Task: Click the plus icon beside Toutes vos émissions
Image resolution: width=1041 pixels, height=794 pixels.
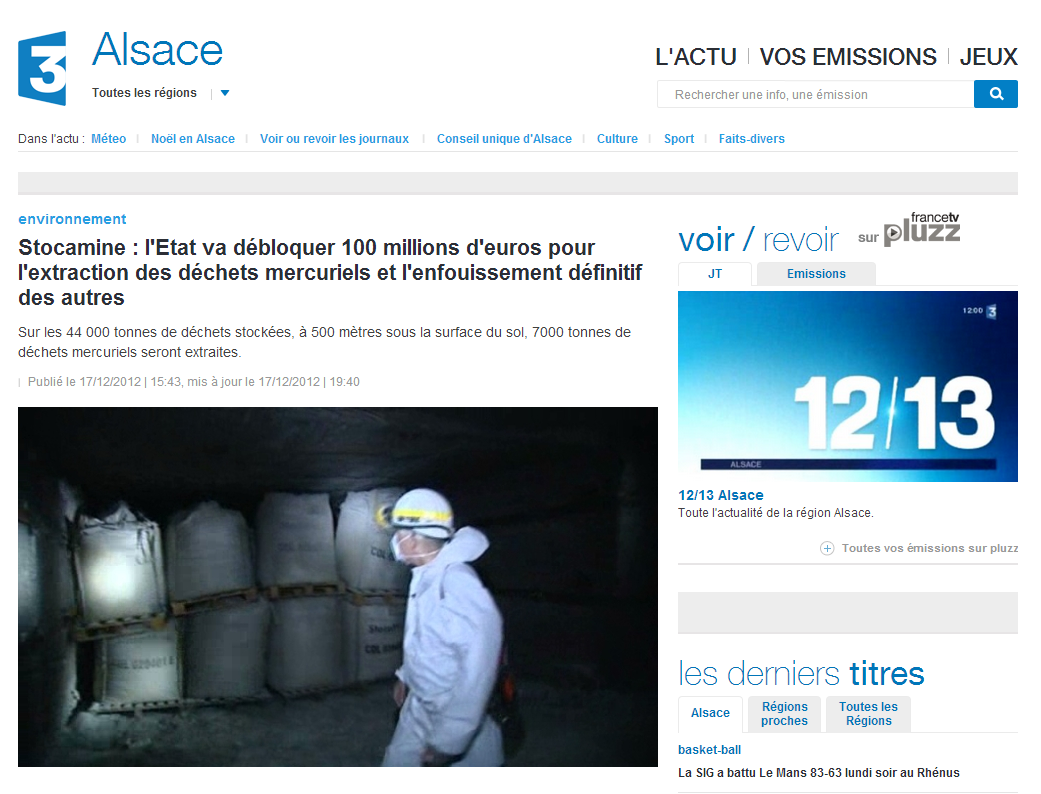Action: point(827,548)
